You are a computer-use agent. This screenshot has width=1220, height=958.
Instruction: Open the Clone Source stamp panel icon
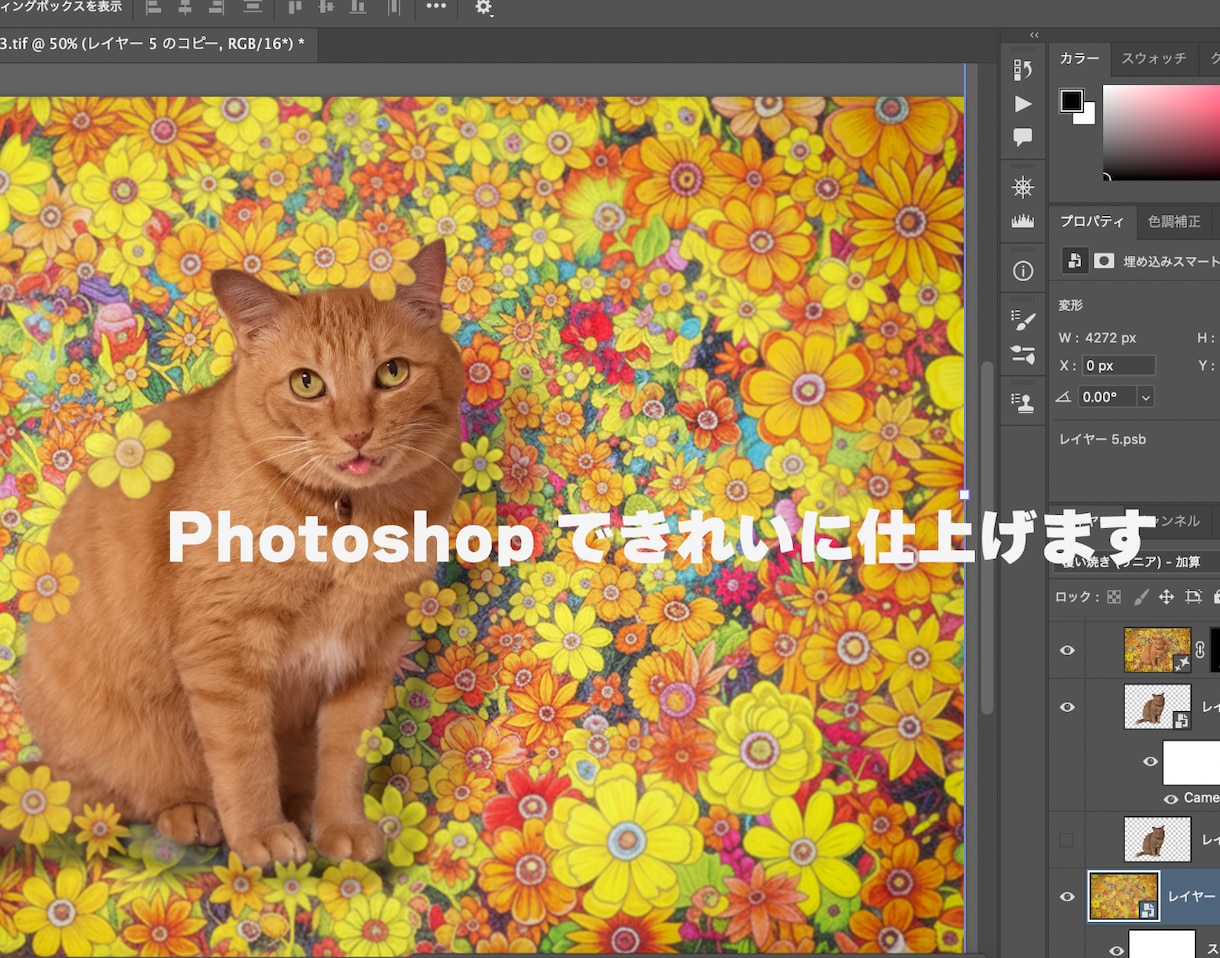point(1023,403)
